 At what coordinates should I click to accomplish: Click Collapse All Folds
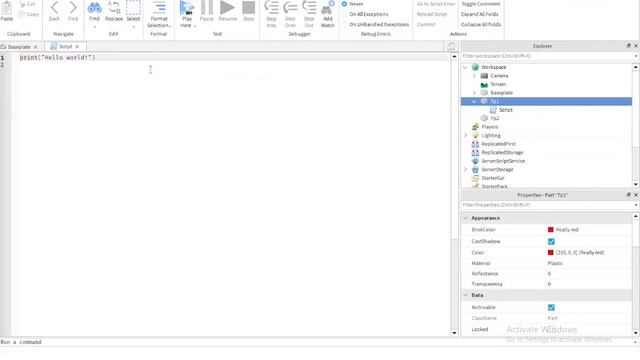[x=481, y=24]
